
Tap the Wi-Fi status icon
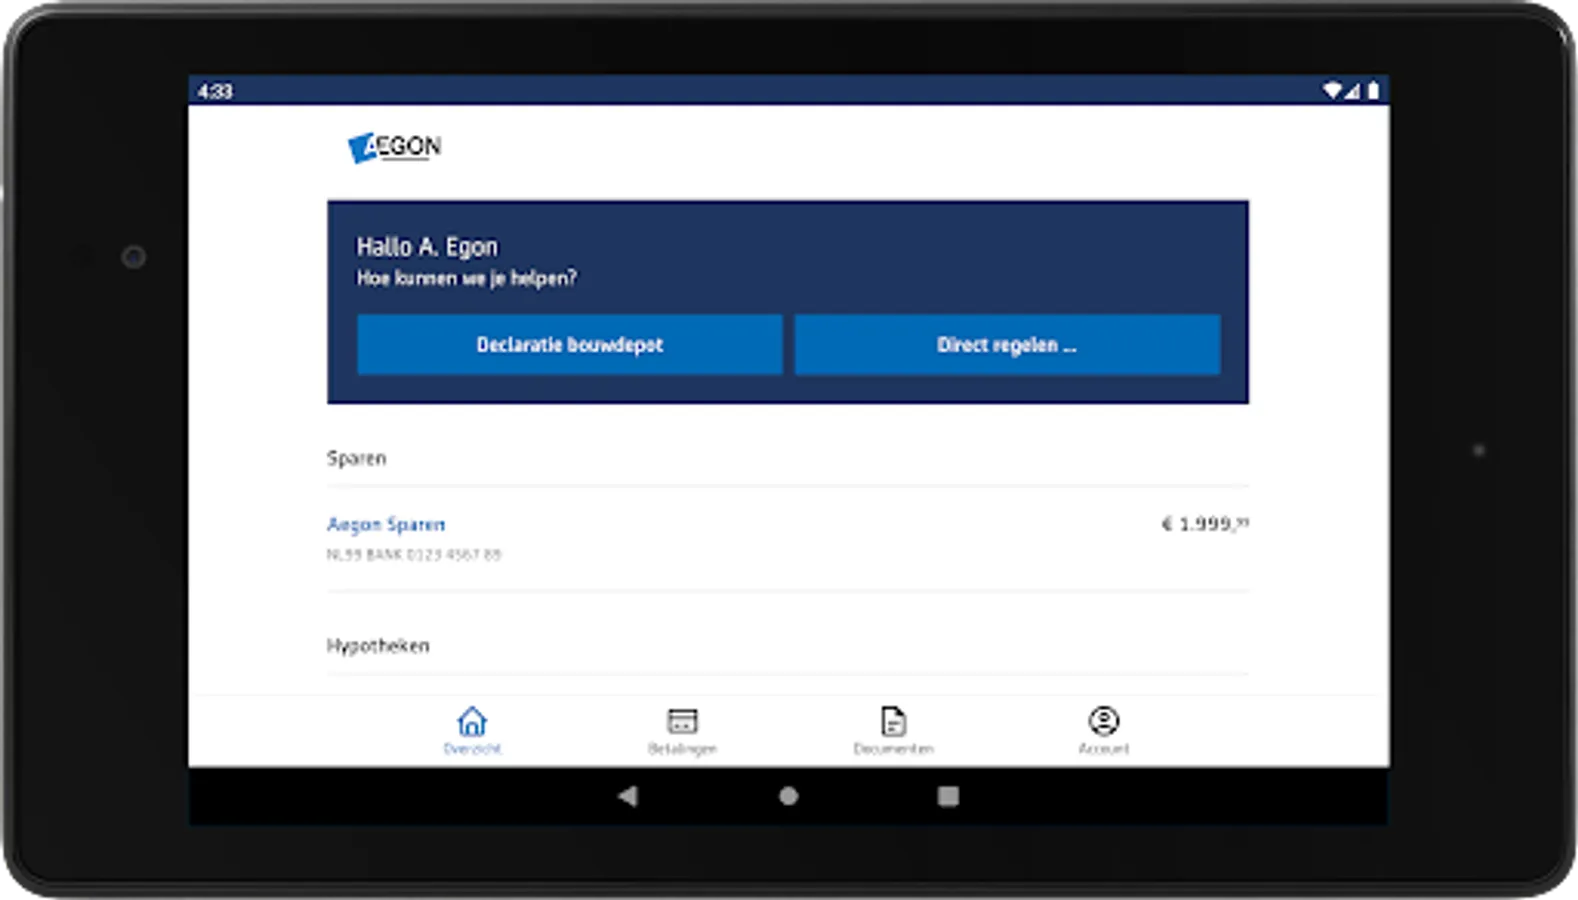(1332, 90)
